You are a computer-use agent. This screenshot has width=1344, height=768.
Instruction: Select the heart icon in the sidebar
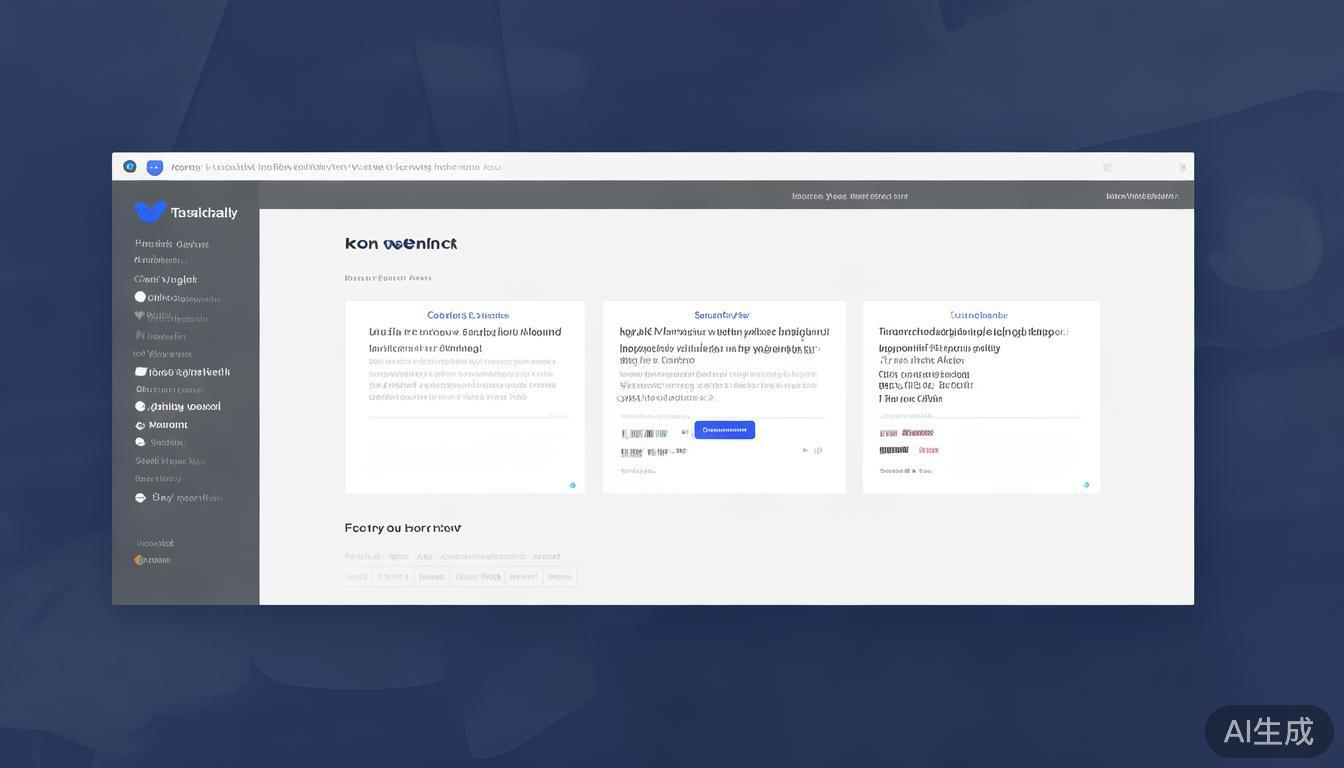(140, 316)
